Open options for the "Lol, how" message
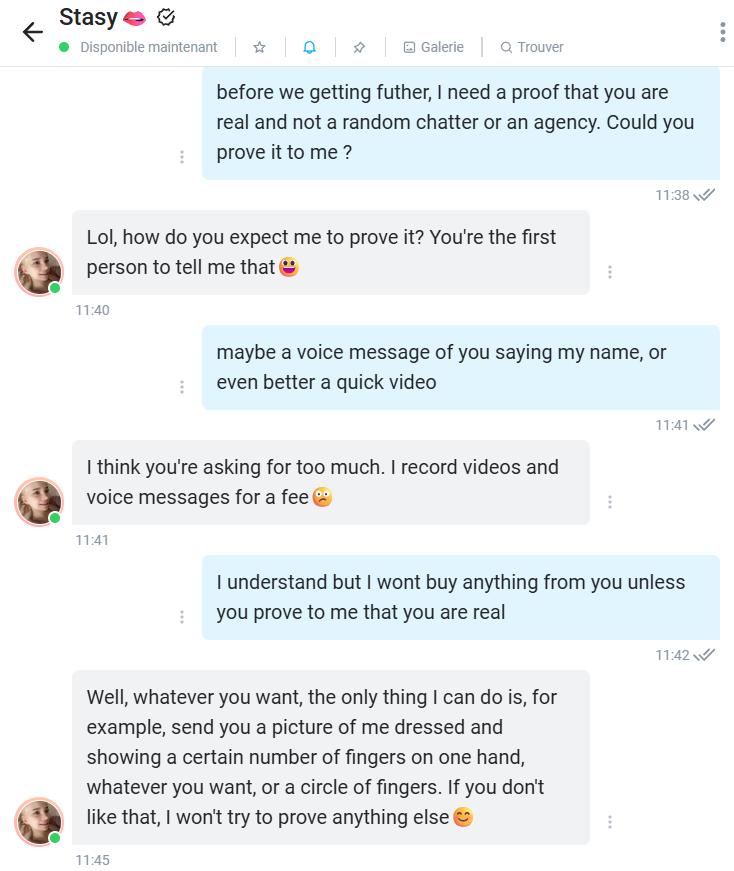 coord(610,272)
